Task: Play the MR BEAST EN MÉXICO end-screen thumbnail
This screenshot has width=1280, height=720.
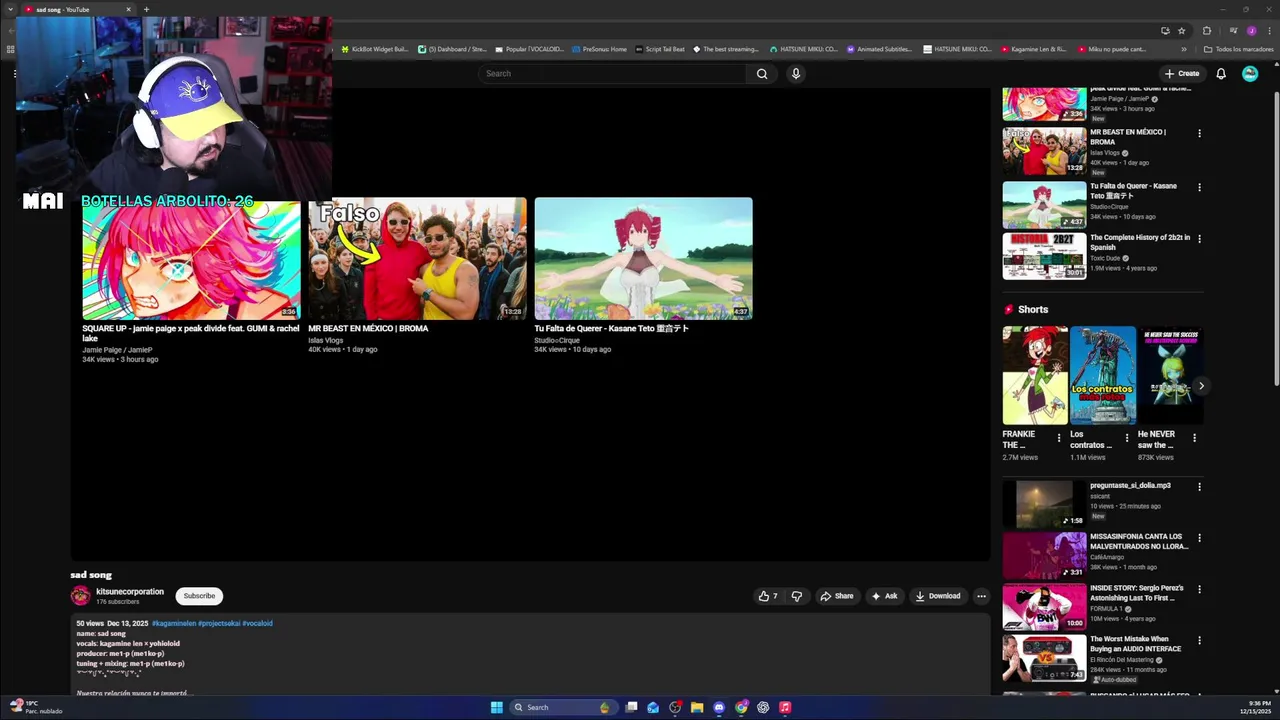Action: [417, 258]
